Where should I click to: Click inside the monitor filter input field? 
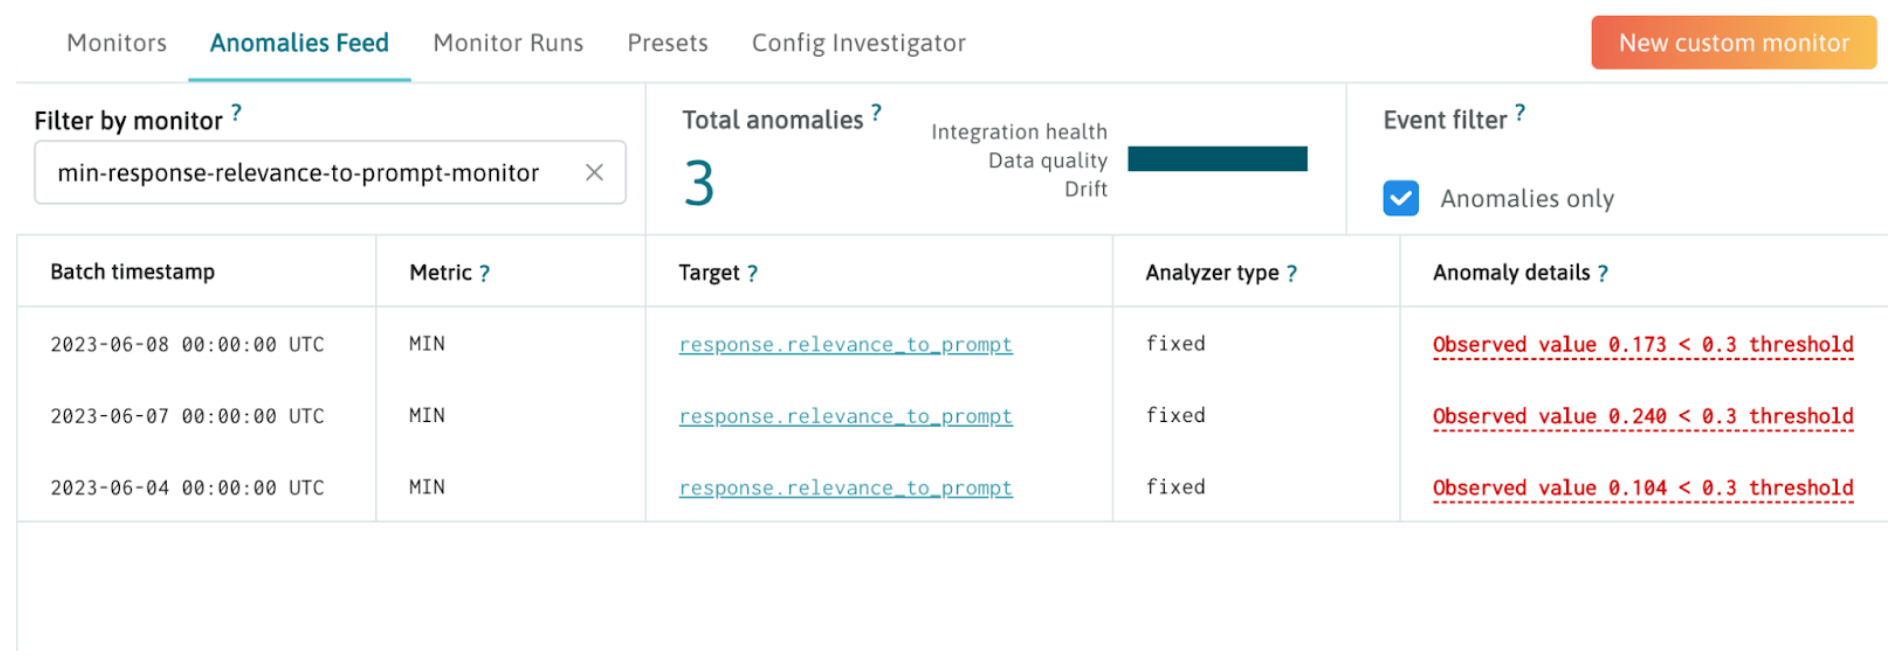(300, 172)
